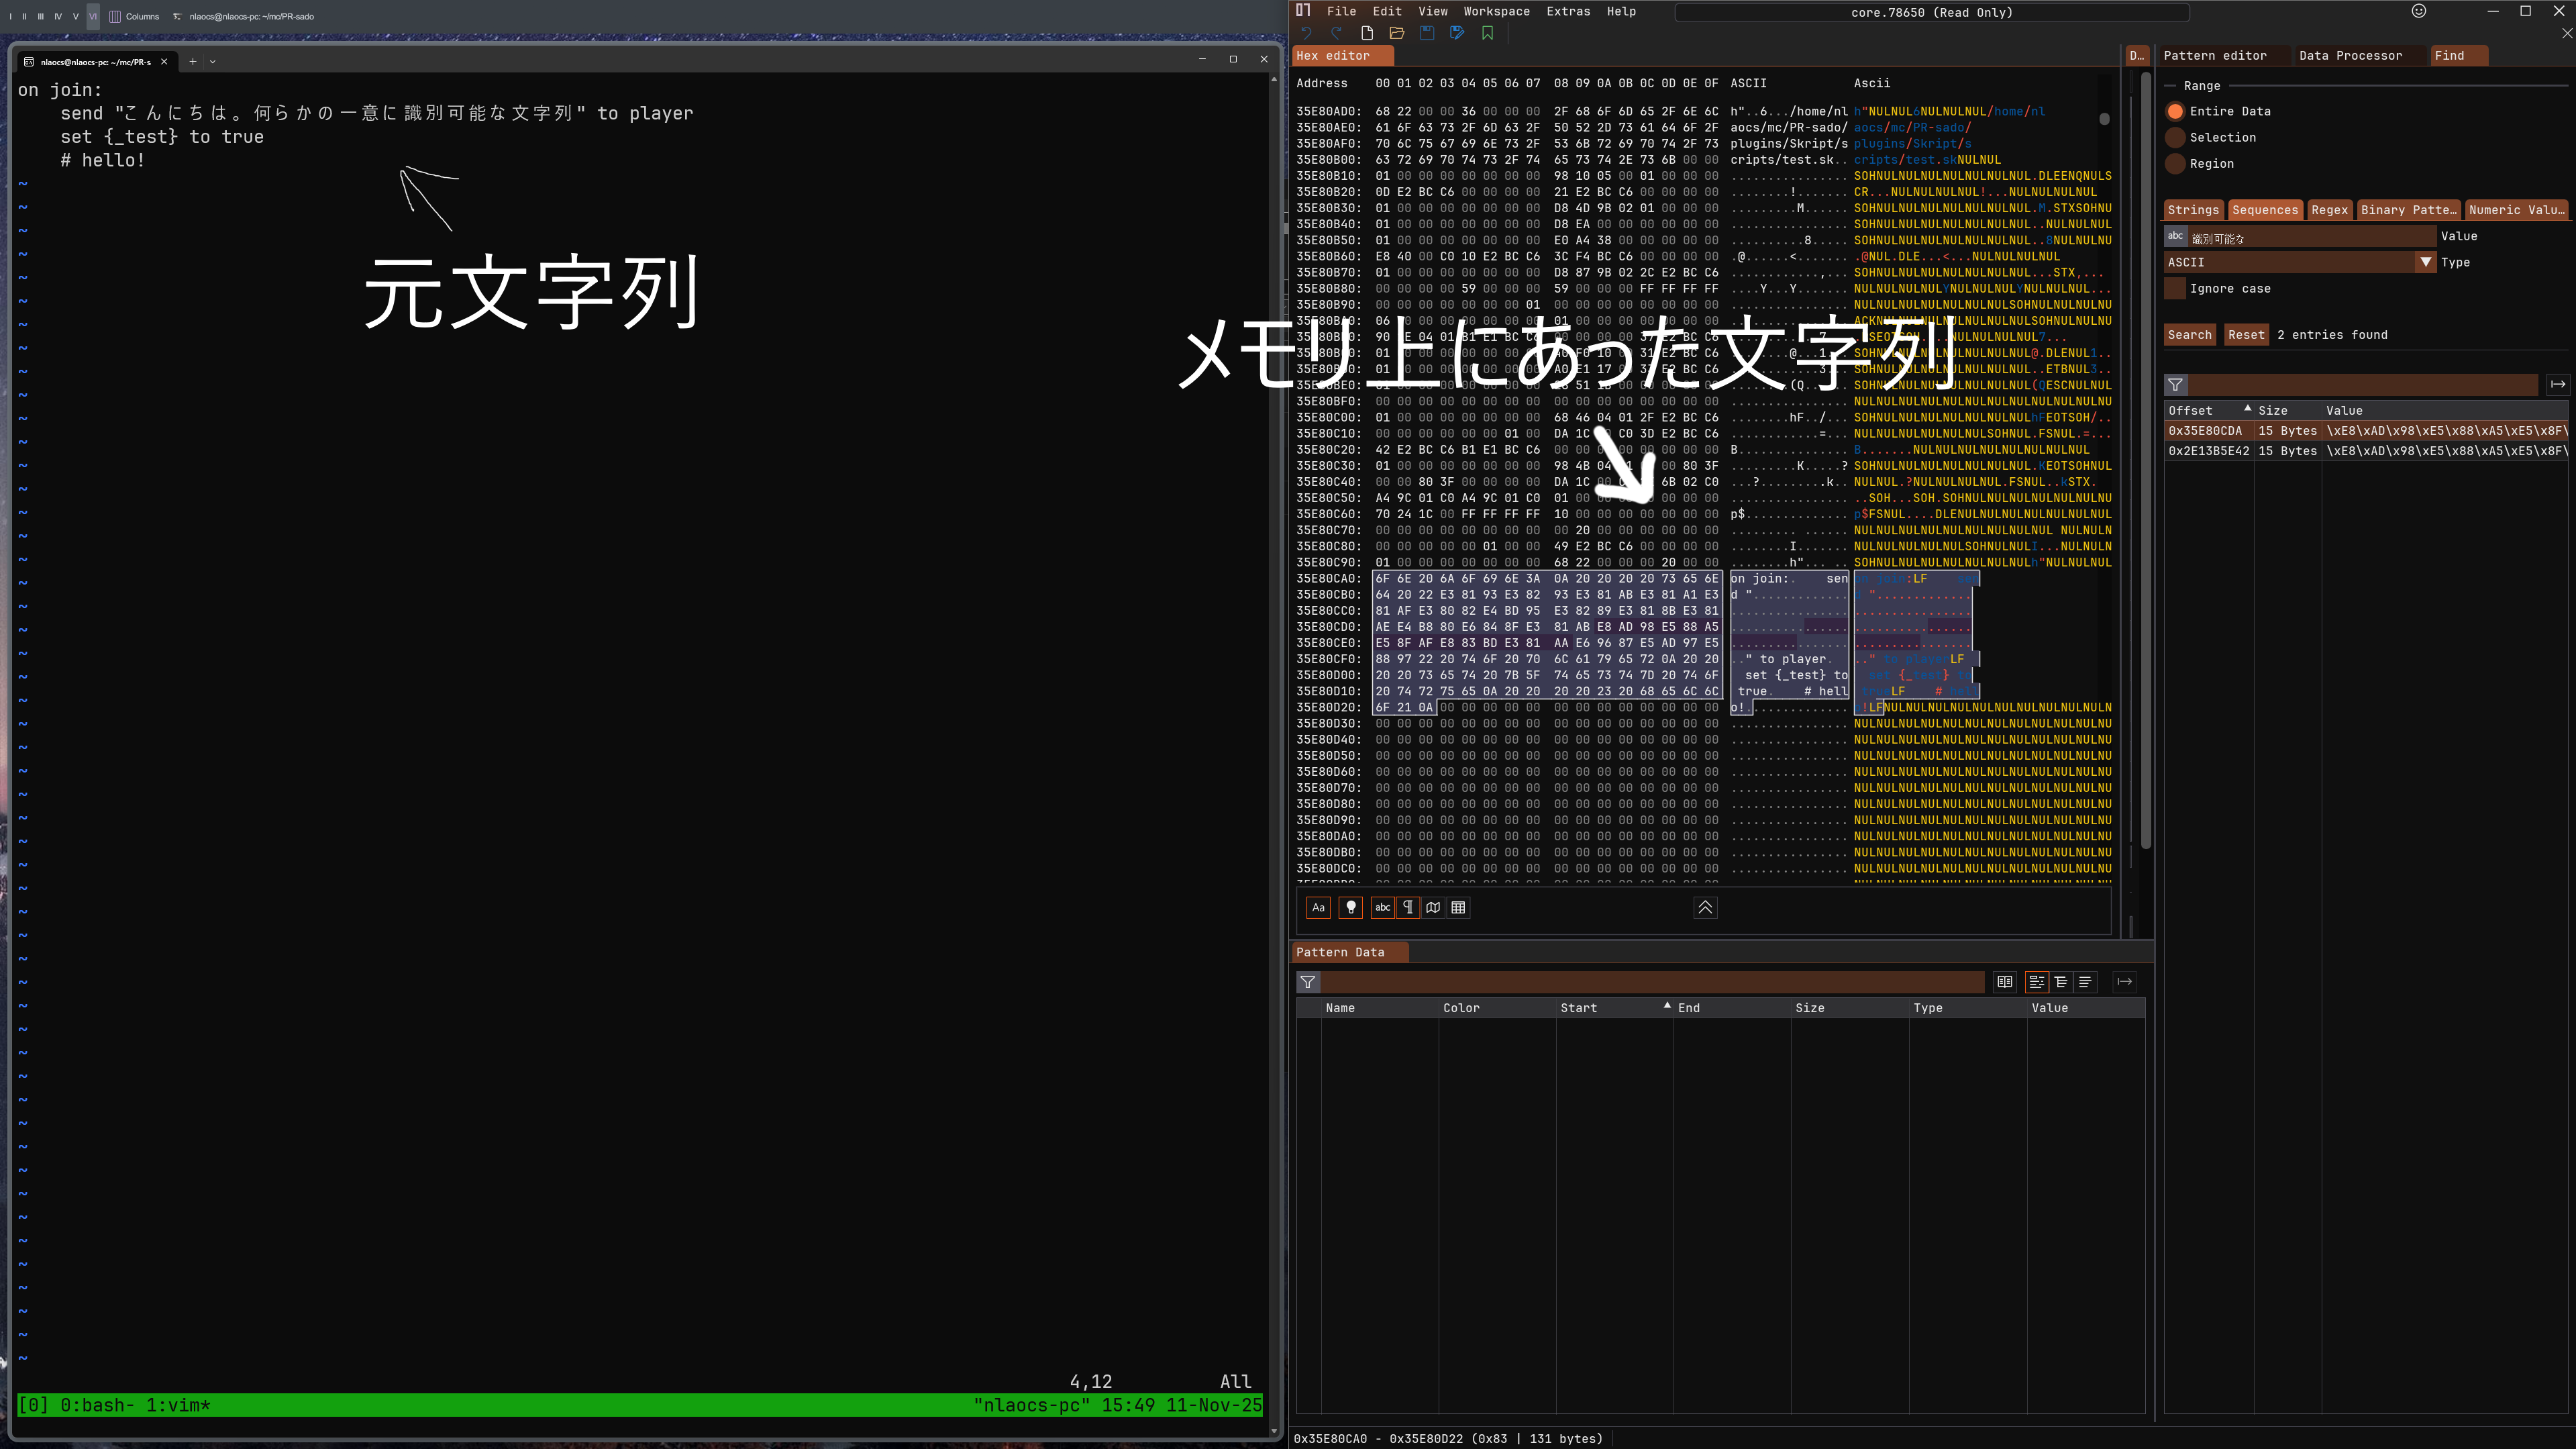The image size is (2576, 1449).
Task: Collapse the hex editor footer chevron
Action: coord(1705,907)
